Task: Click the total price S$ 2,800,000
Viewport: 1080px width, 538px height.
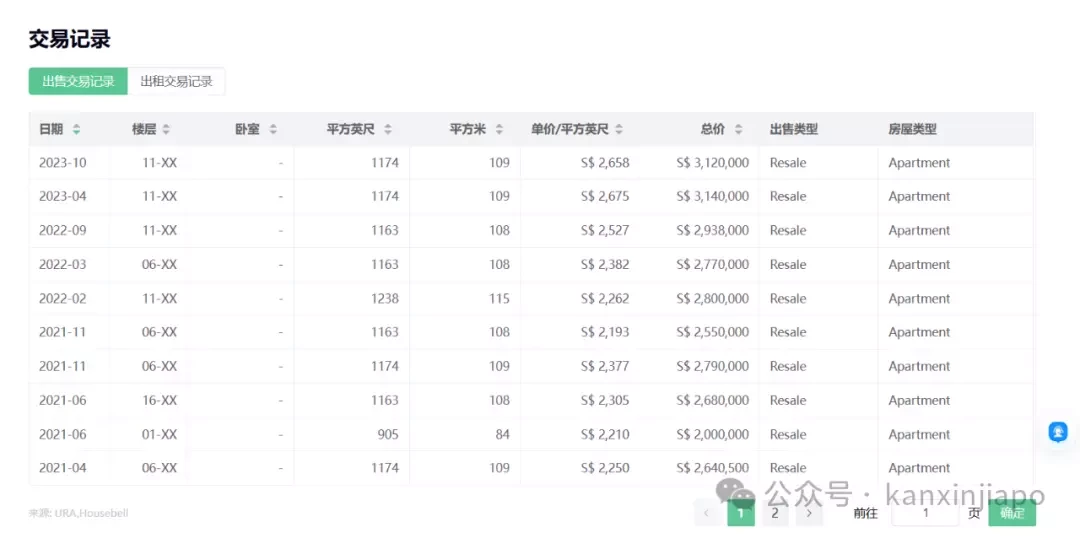Action: [712, 298]
